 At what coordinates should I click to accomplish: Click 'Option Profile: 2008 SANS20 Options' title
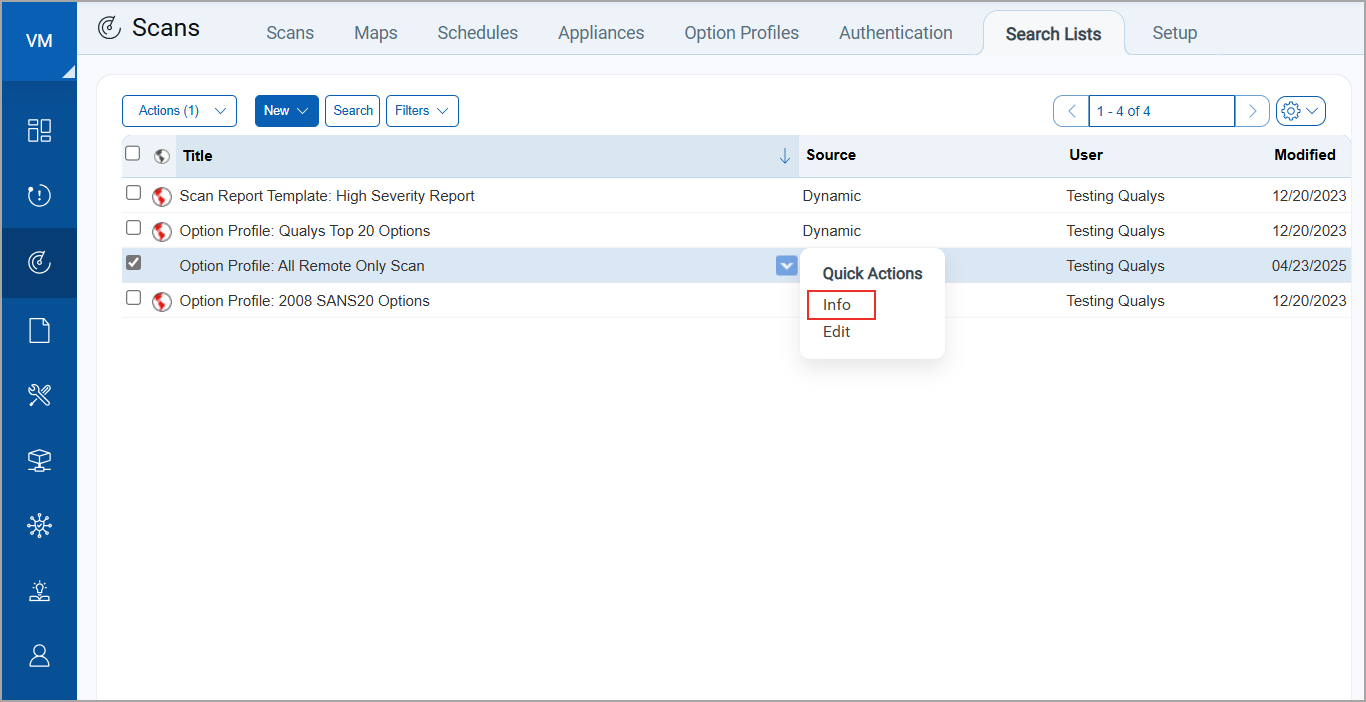click(305, 301)
